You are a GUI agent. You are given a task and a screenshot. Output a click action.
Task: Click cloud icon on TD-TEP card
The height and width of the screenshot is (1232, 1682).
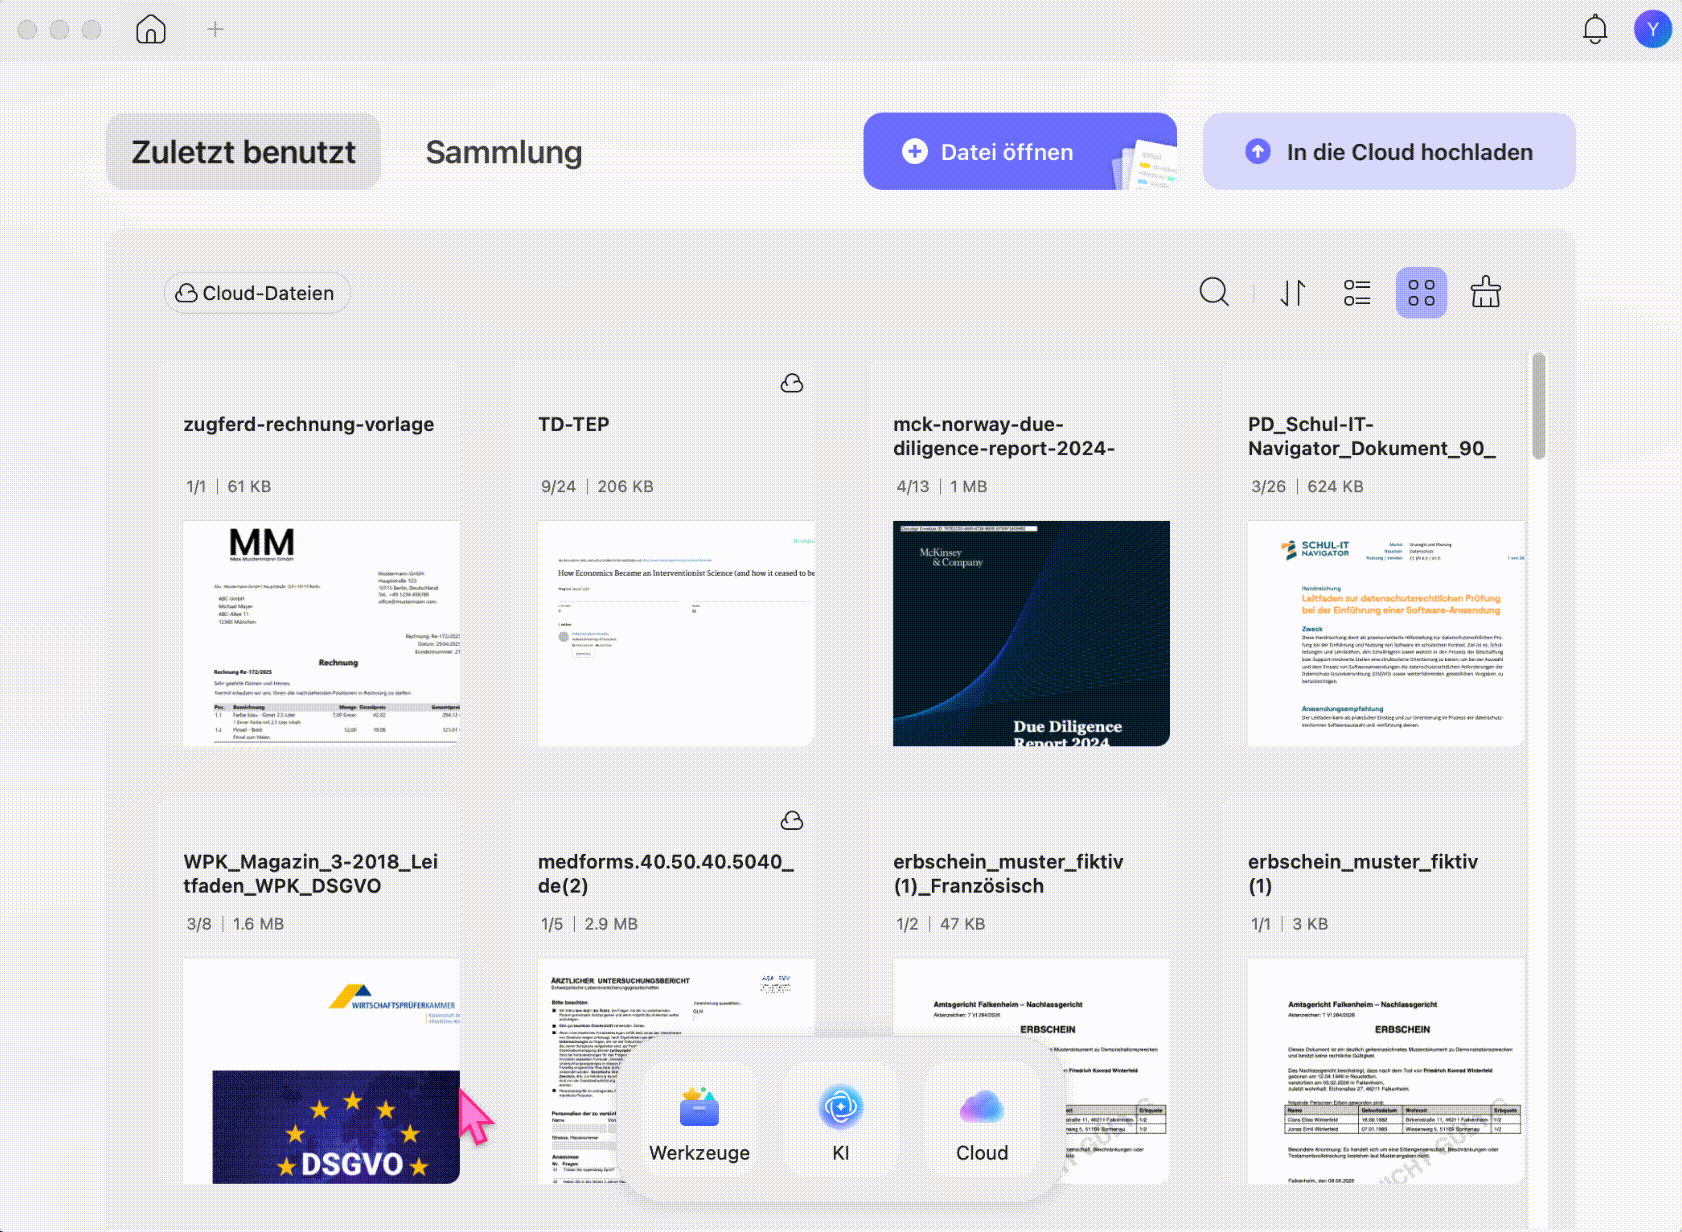pyautogui.click(x=792, y=383)
